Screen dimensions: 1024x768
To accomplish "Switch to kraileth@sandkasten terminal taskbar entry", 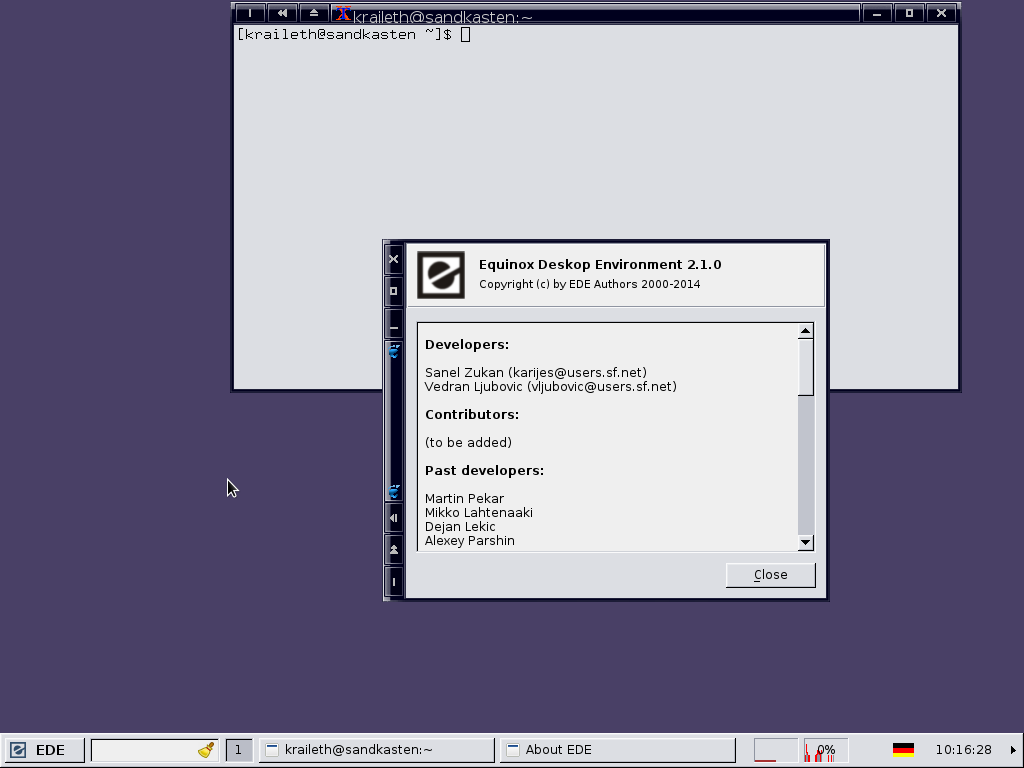I will tap(377, 750).
